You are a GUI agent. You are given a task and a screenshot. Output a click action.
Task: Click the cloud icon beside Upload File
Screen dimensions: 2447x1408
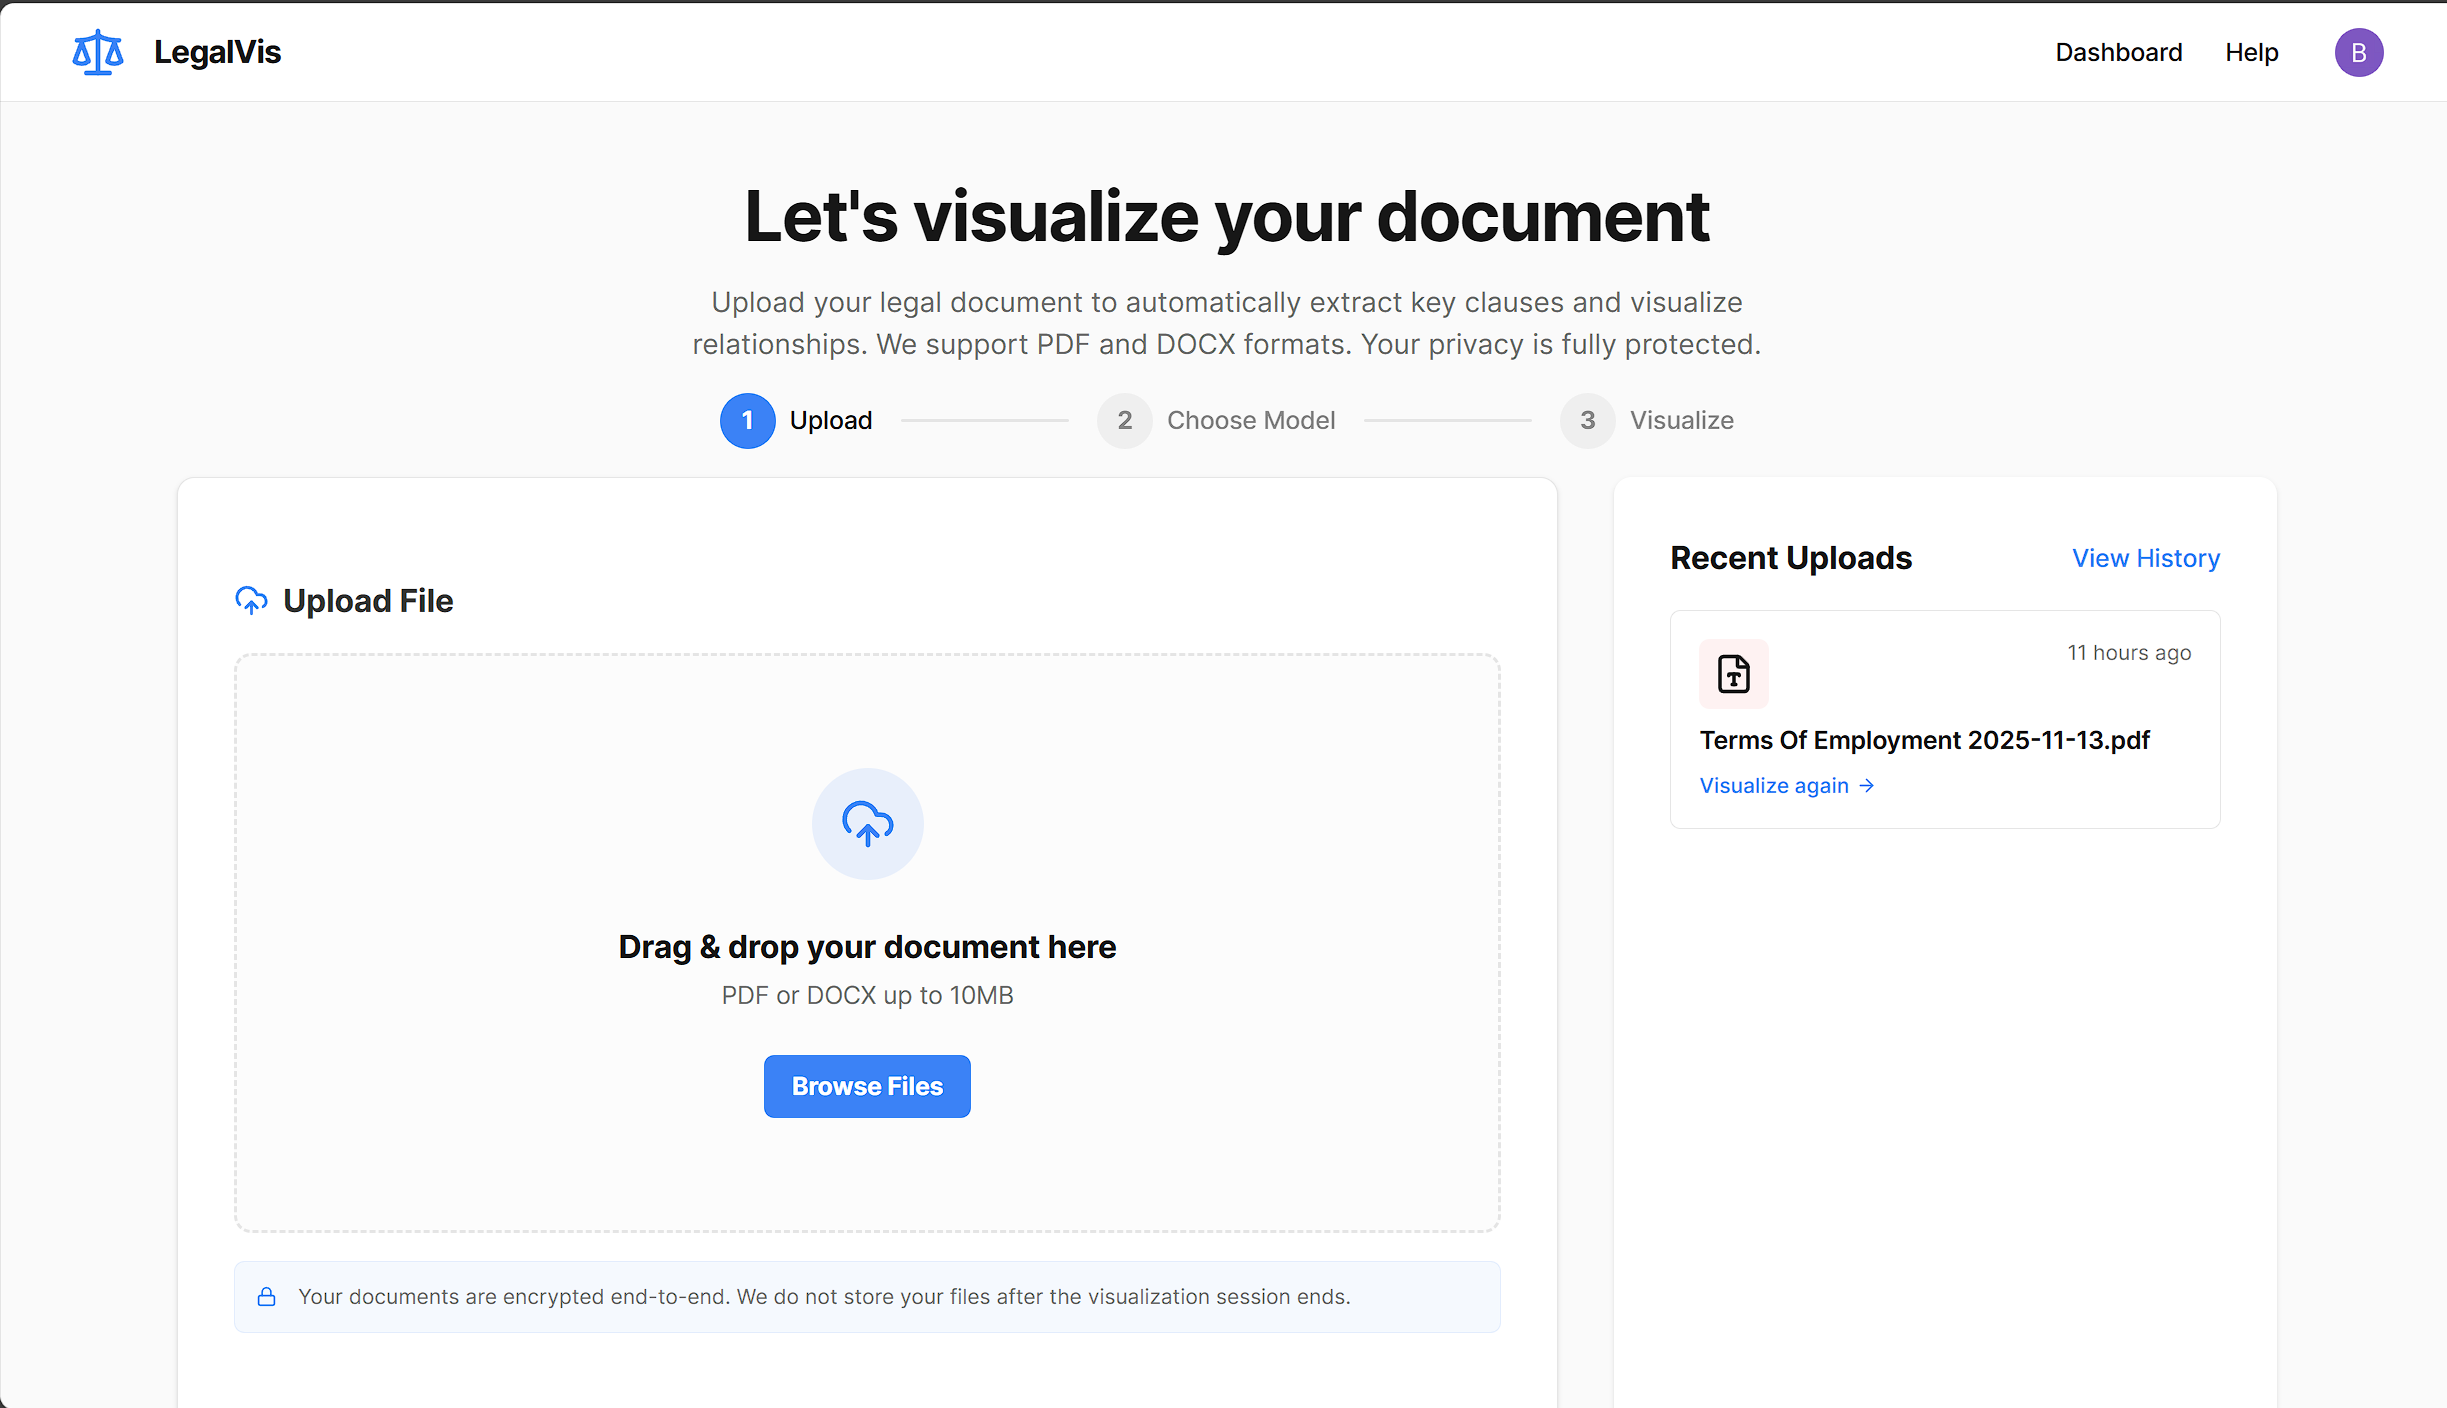pos(251,601)
